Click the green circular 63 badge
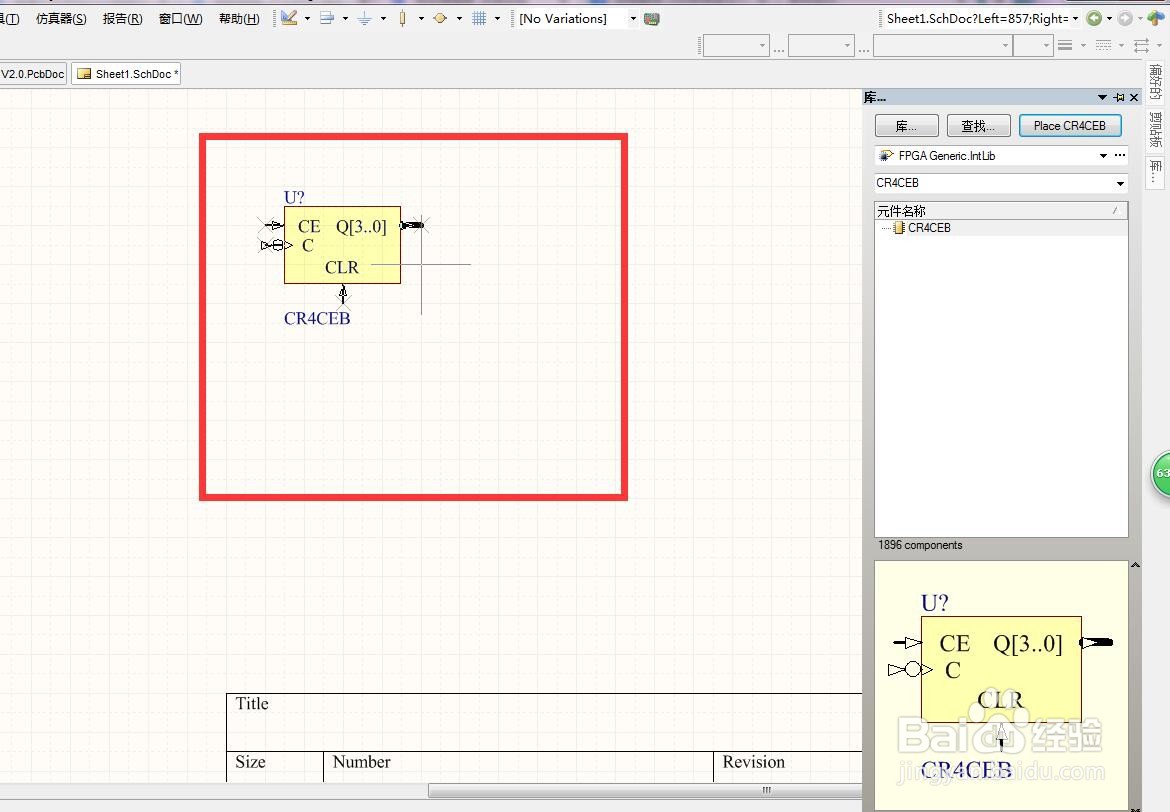This screenshot has width=1170, height=812. (x=1161, y=474)
